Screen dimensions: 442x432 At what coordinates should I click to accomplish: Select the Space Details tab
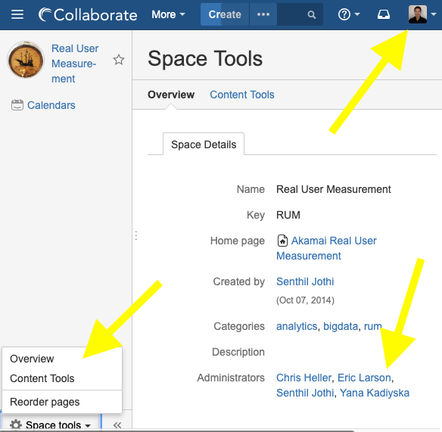(x=204, y=145)
